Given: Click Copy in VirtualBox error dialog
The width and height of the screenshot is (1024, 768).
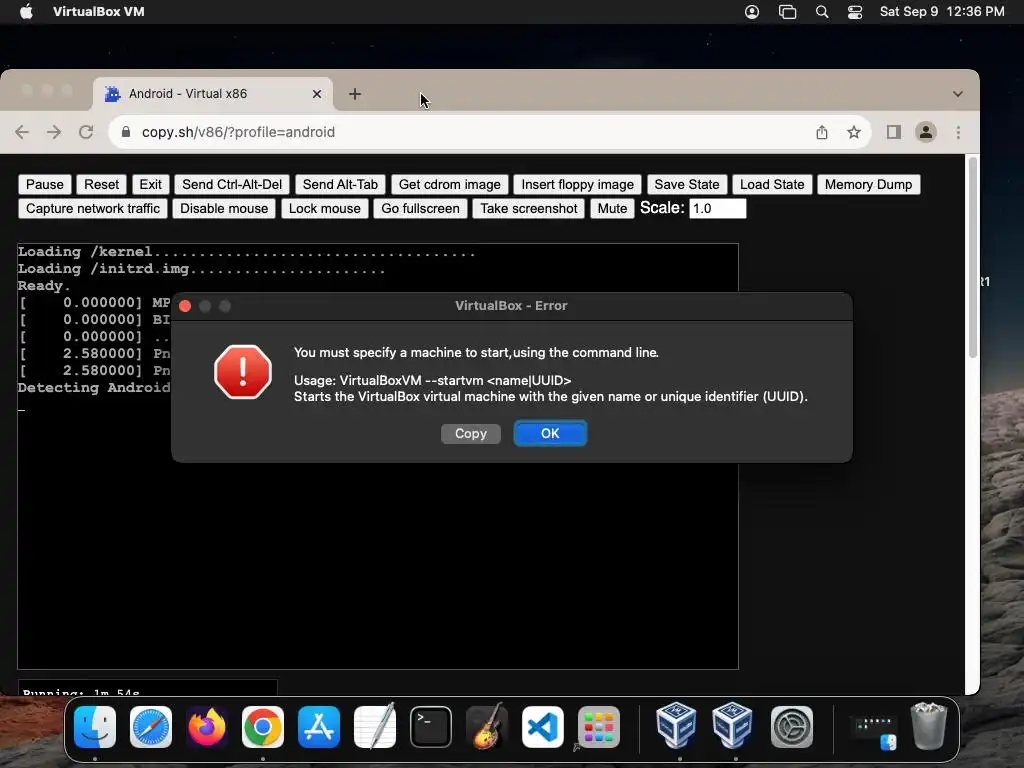Looking at the screenshot, I should [471, 434].
